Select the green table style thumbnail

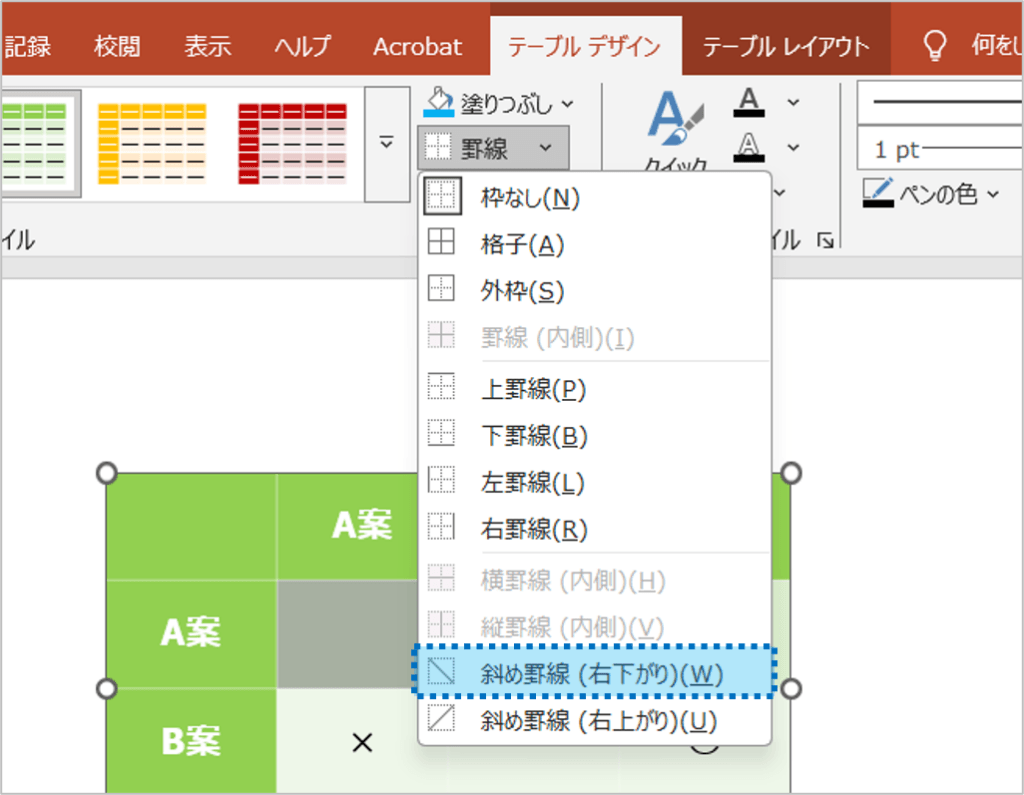[39, 143]
